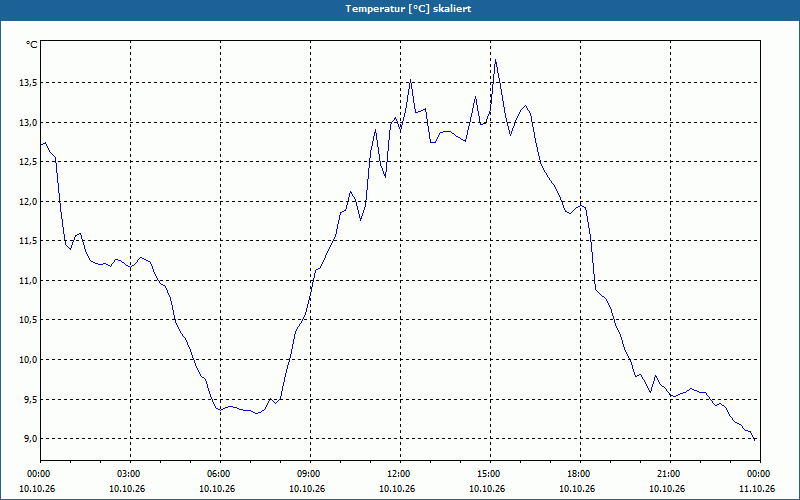Image resolution: width=800 pixels, height=500 pixels.
Task: Click the 11,0 y-axis label
Action: click(x=28, y=281)
